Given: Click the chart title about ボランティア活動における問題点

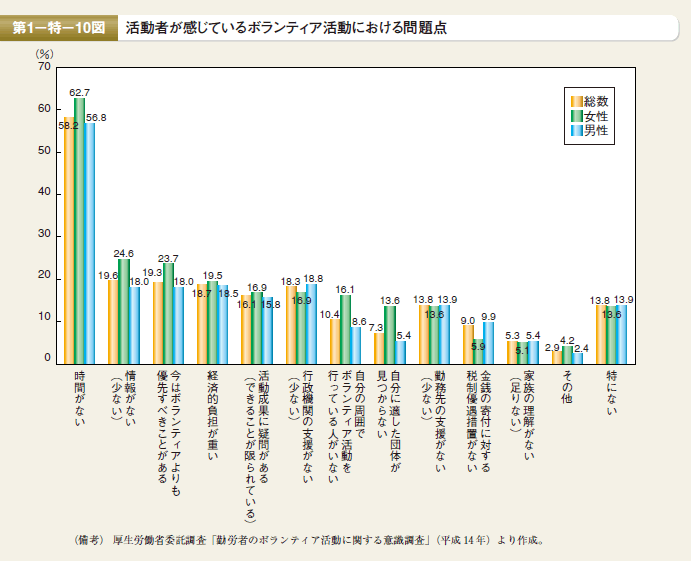Looking at the screenshot, I should 286,28.
